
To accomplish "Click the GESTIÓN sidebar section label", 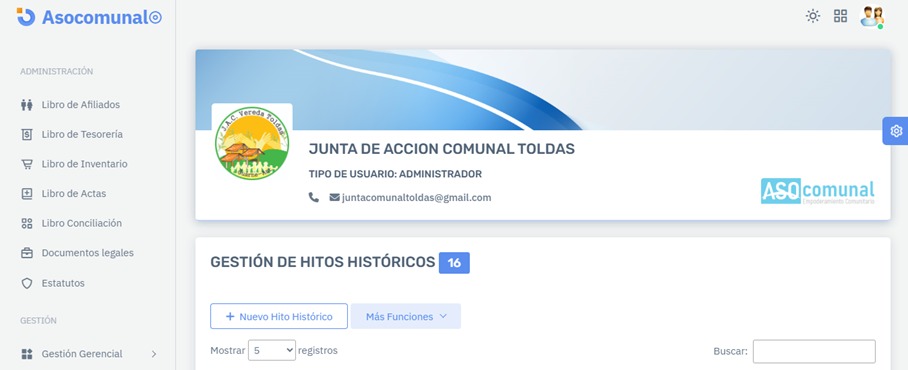I will click(38, 320).
